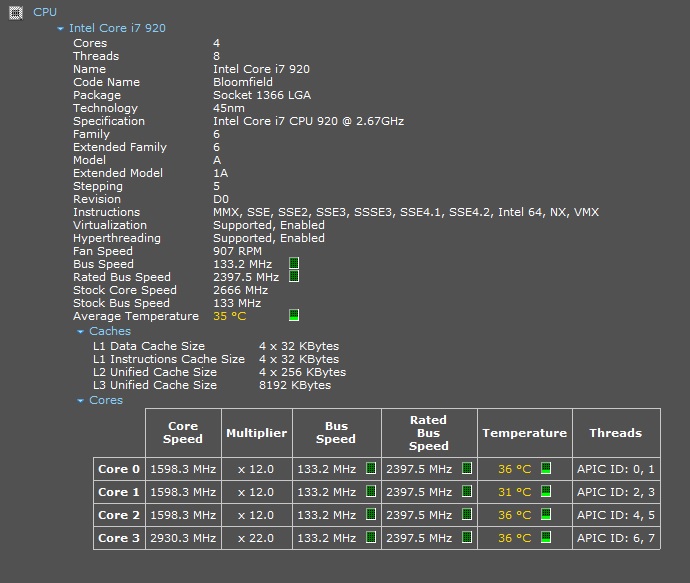Select Package value Socket 1366 LGA
Image resolution: width=690 pixels, height=583 pixels.
point(262,95)
